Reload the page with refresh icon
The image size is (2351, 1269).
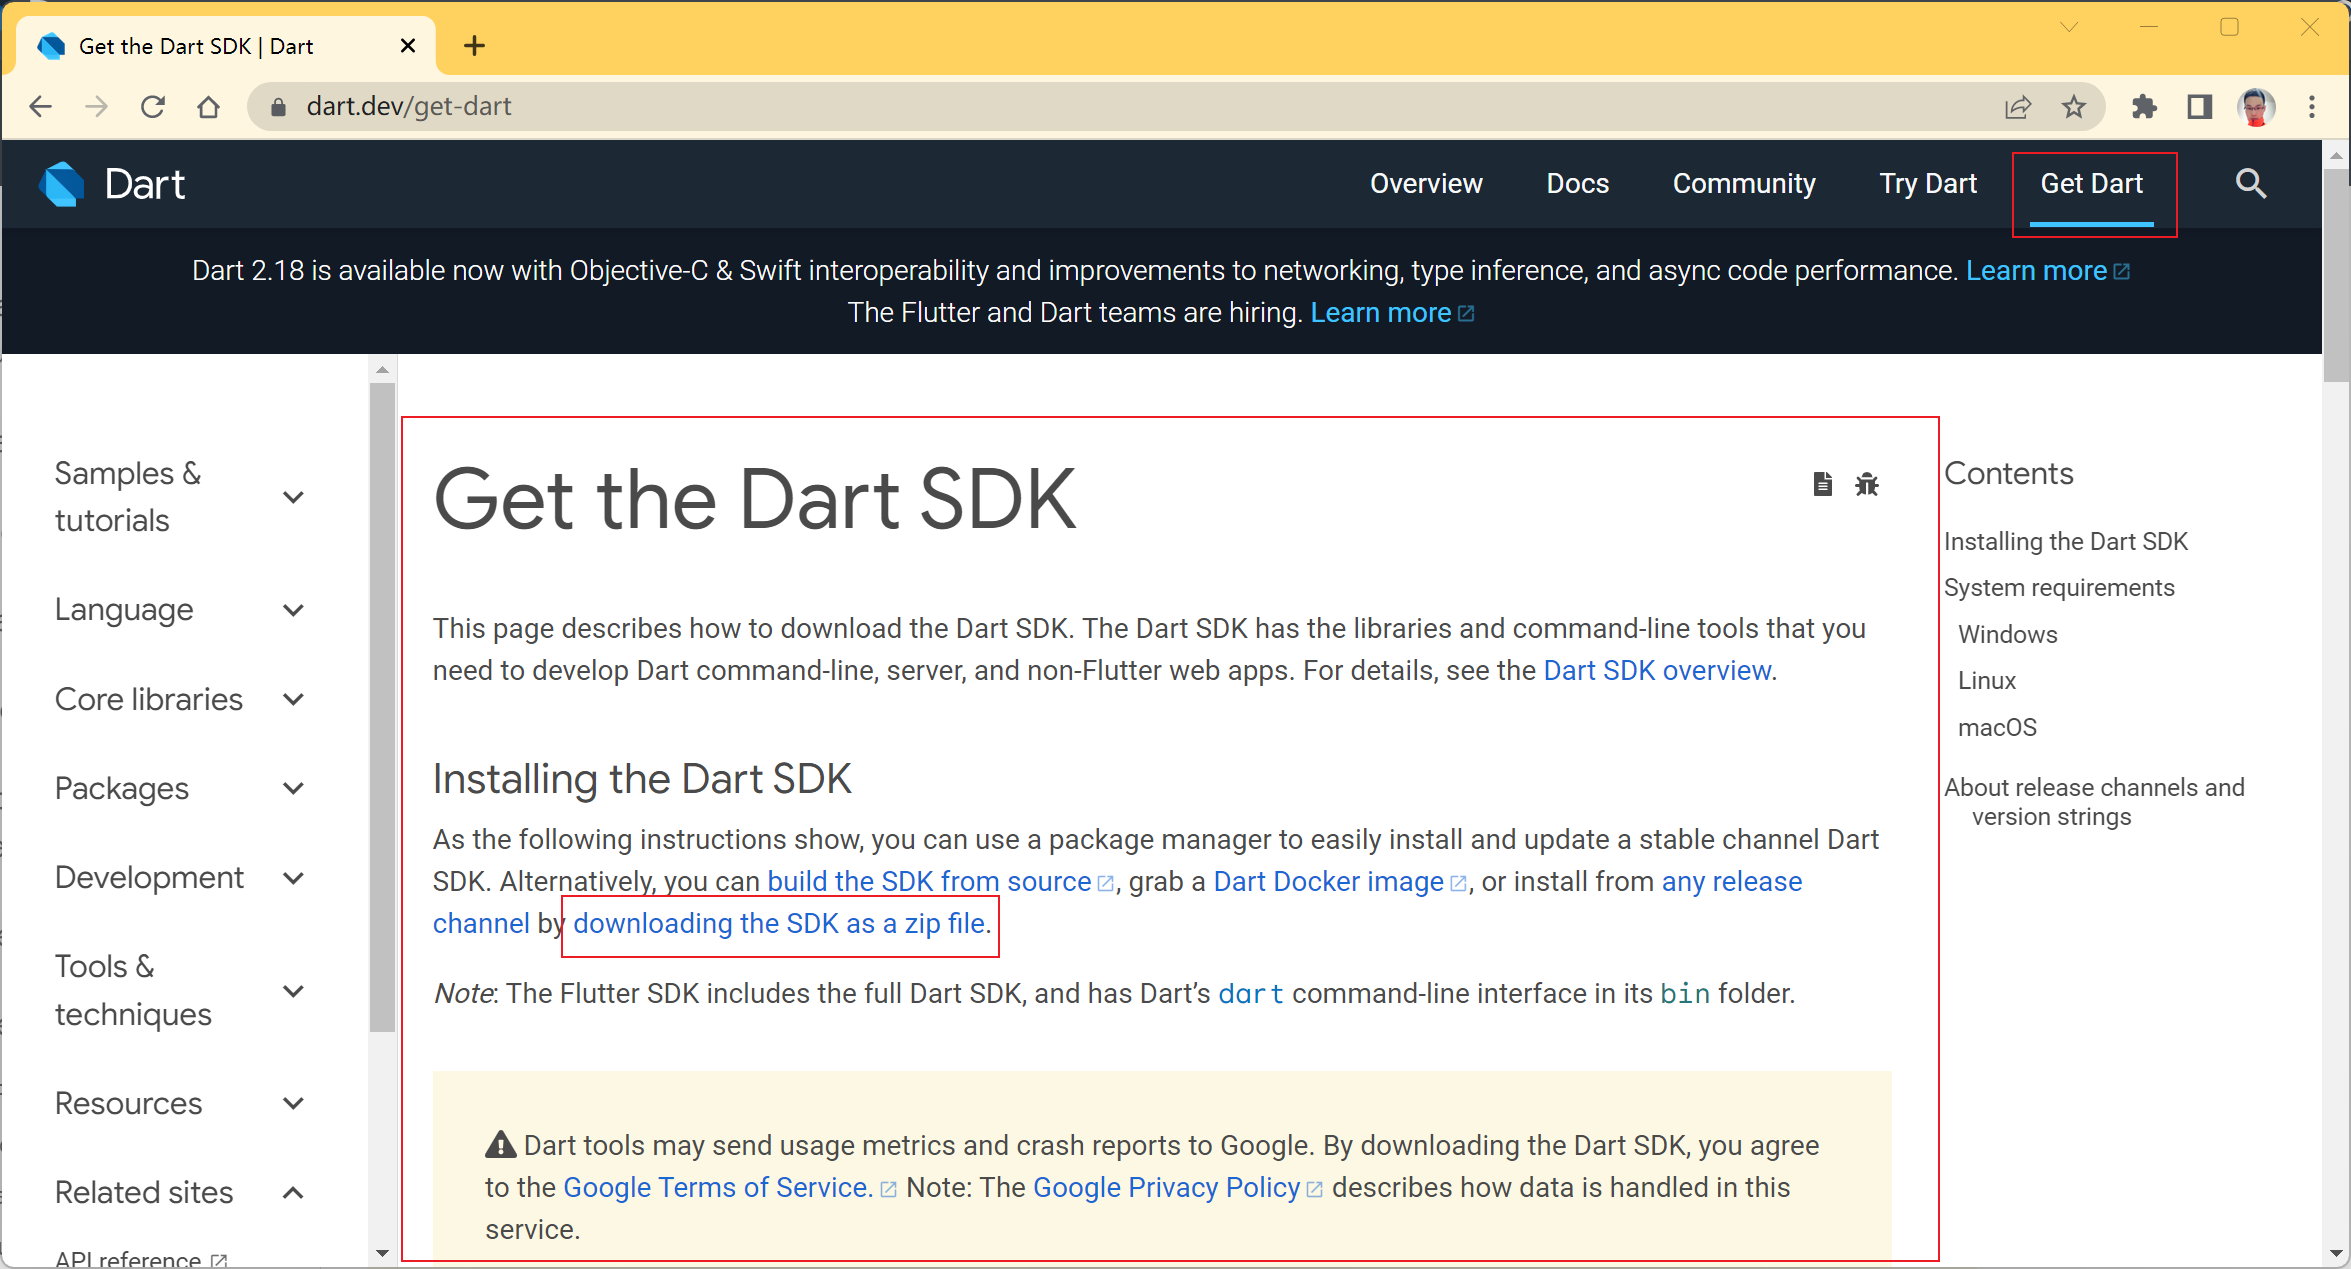(153, 107)
